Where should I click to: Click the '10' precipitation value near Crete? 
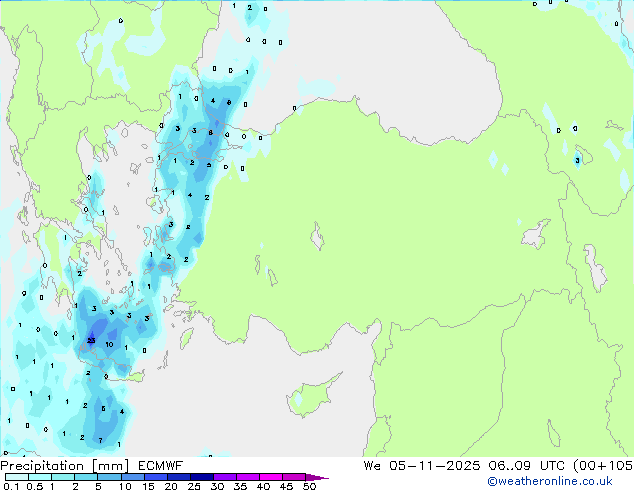pyautogui.click(x=109, y=344)
